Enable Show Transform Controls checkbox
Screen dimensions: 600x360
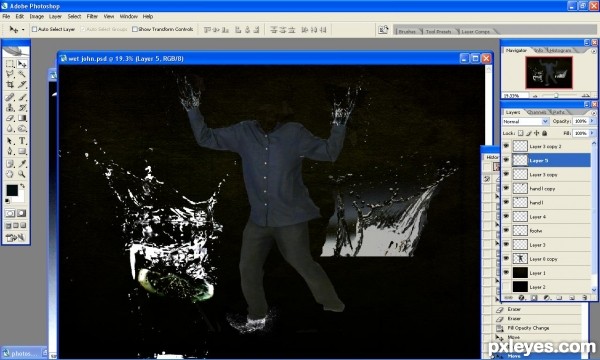(135, 29)
